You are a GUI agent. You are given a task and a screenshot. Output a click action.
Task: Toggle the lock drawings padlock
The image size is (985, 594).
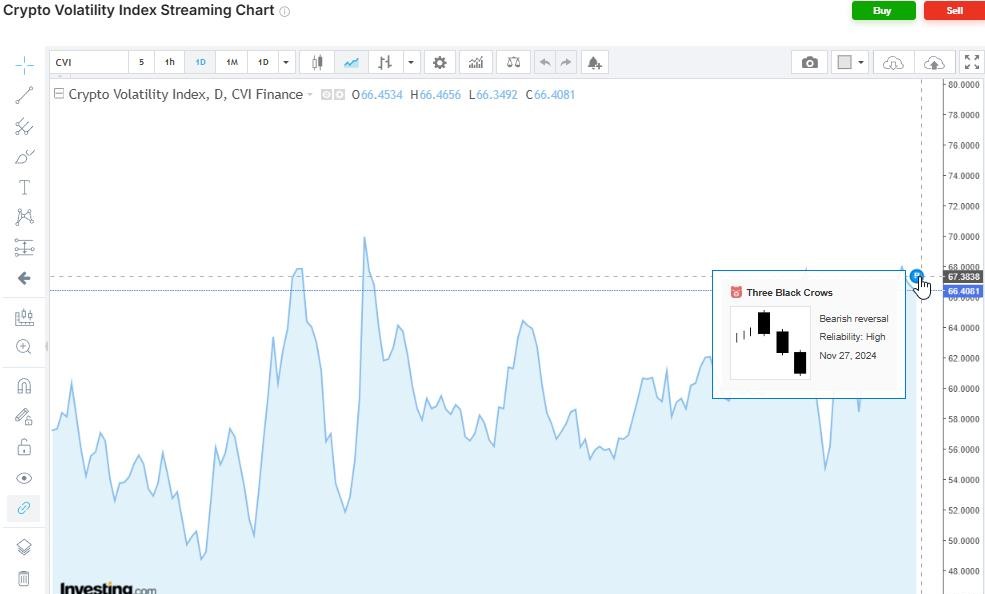pos(24,447)
